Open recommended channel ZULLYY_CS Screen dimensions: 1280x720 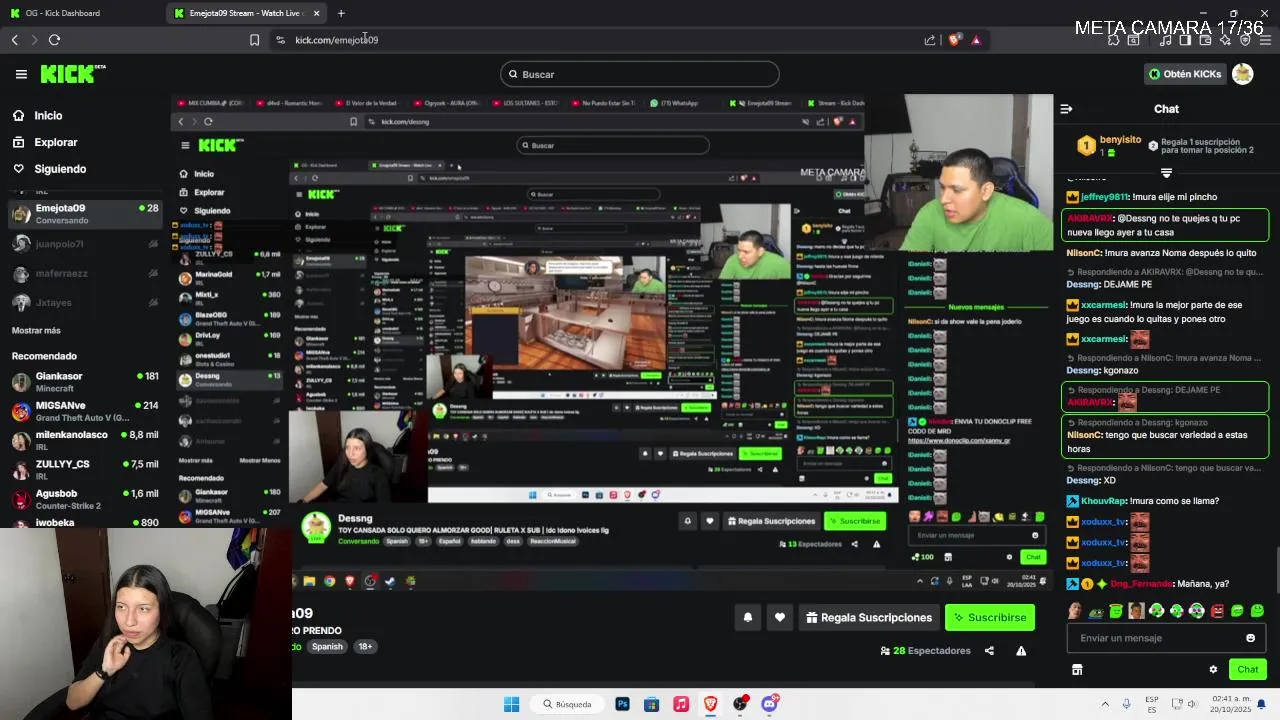coord(84,470)
